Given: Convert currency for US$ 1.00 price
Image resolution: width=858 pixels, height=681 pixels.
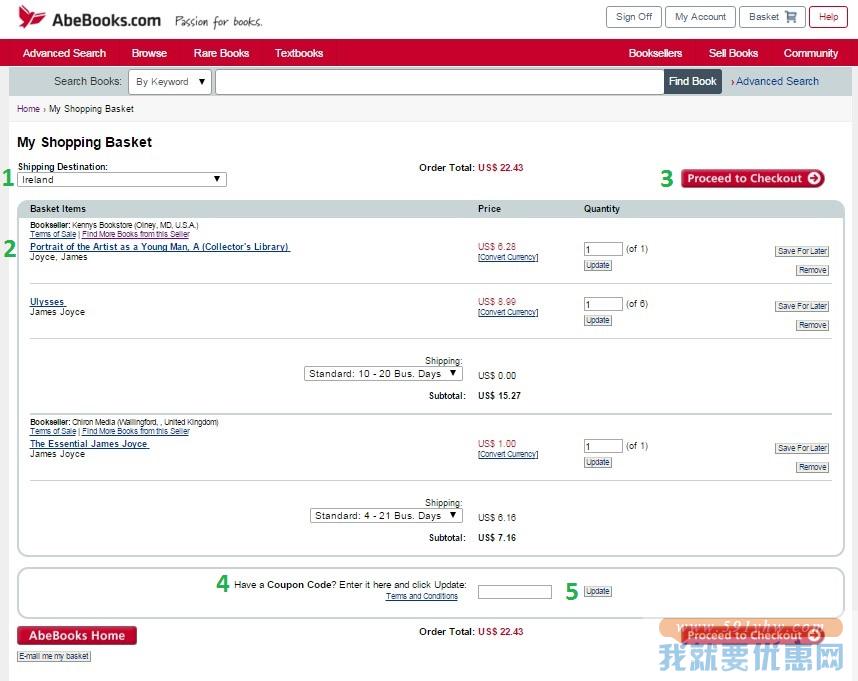Looking at the screenshot, I should (x=508, y=454).
